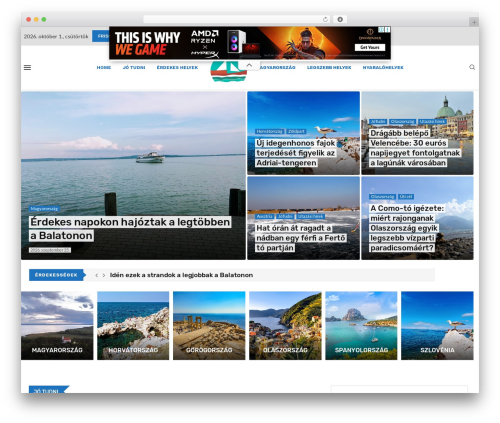This screenshot has height=423, width=500.
Task: Open the Magyarország country thumbnail
Action: coord(57,326)
